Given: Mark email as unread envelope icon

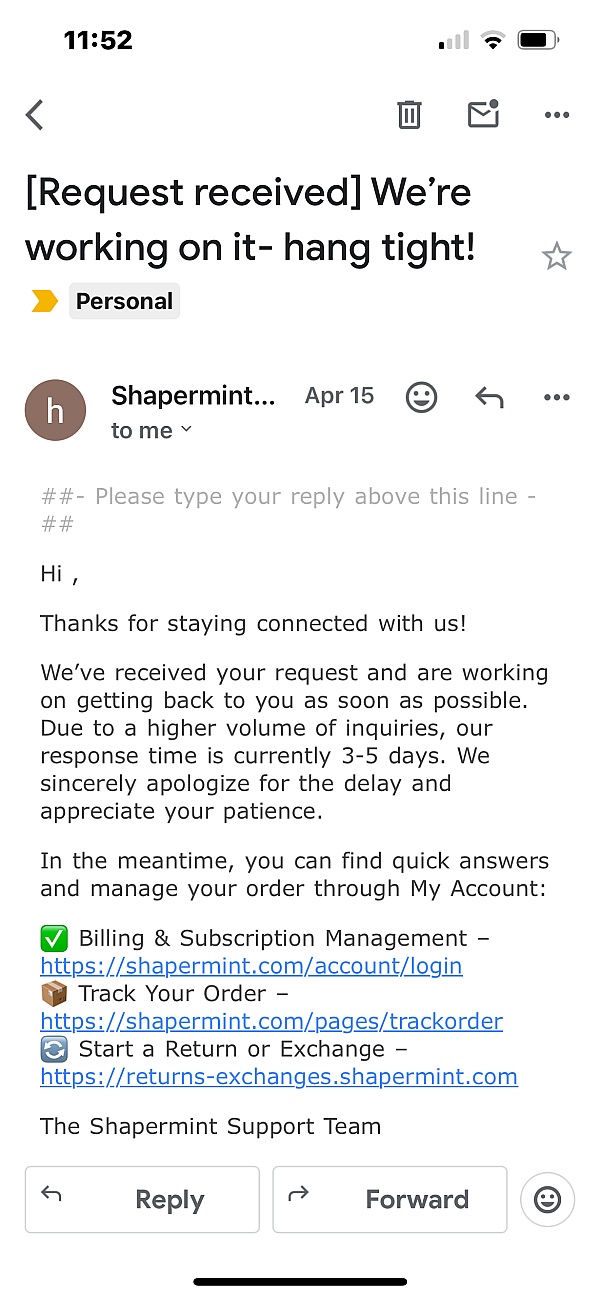Looking at the screenshot, I should (x=483, y=114).
